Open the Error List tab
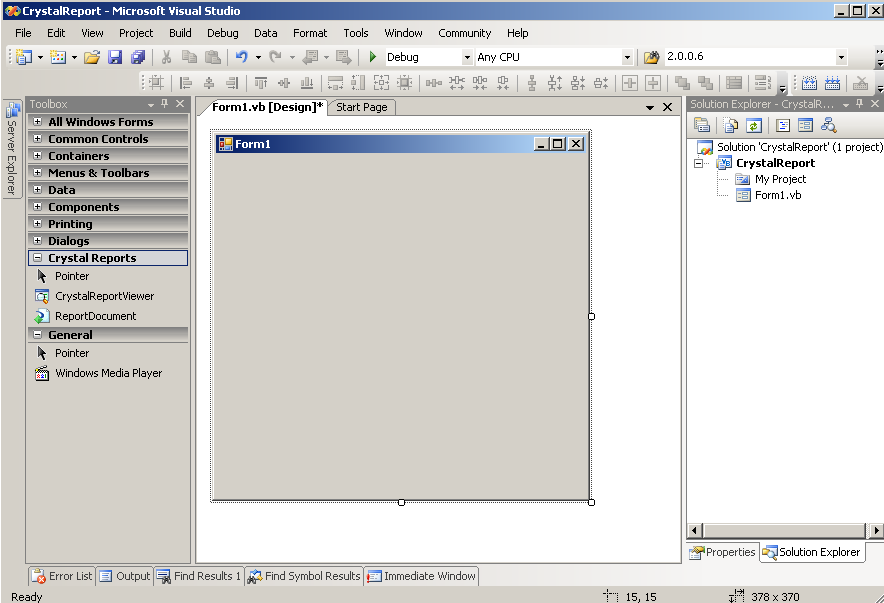This screenshot has height=603, width=884. click(x=62, y=576)
